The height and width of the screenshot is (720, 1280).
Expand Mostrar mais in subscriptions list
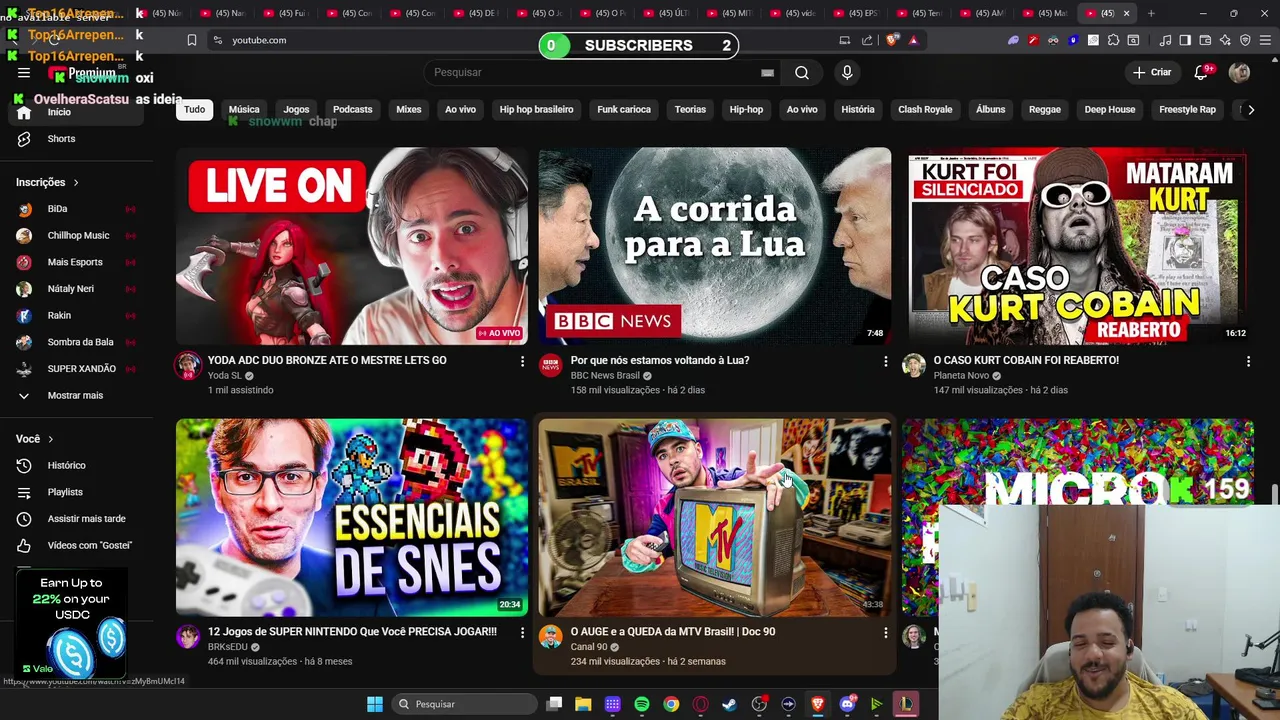77,395
